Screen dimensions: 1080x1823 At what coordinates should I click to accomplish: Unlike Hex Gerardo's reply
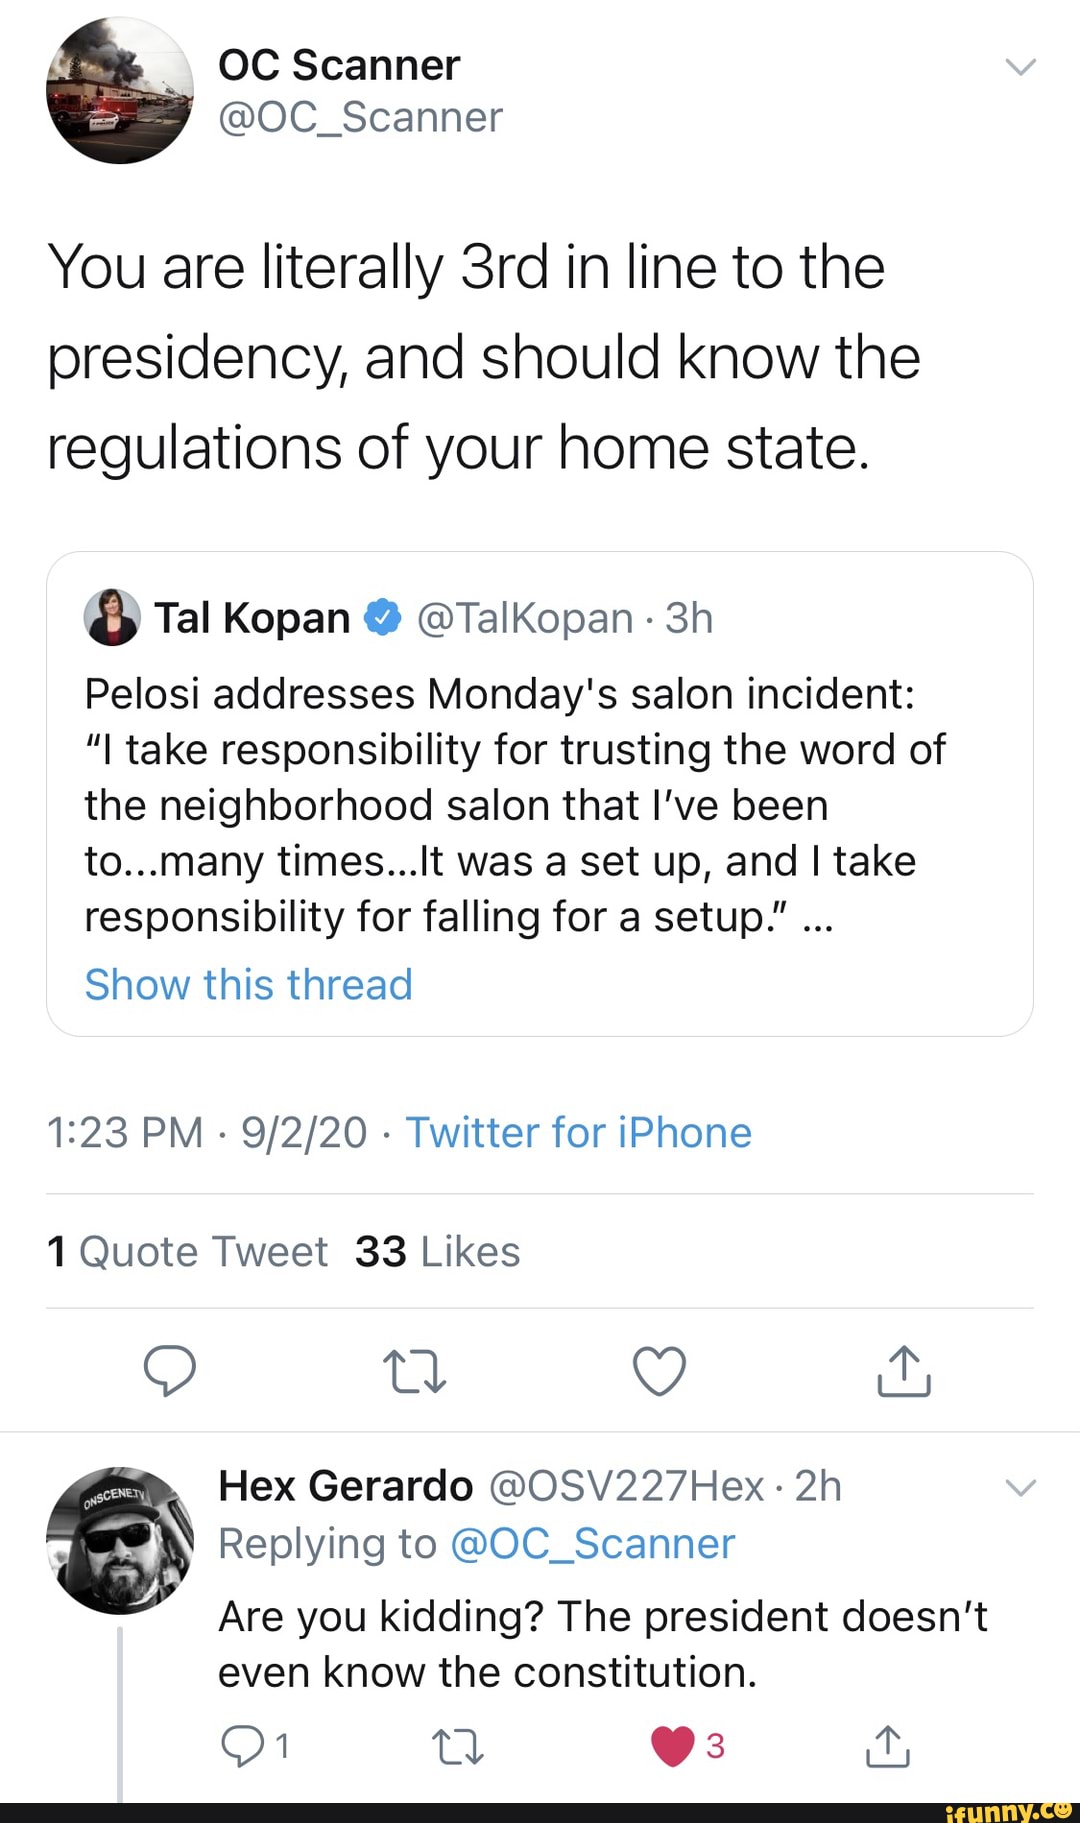coord(673,1746)
